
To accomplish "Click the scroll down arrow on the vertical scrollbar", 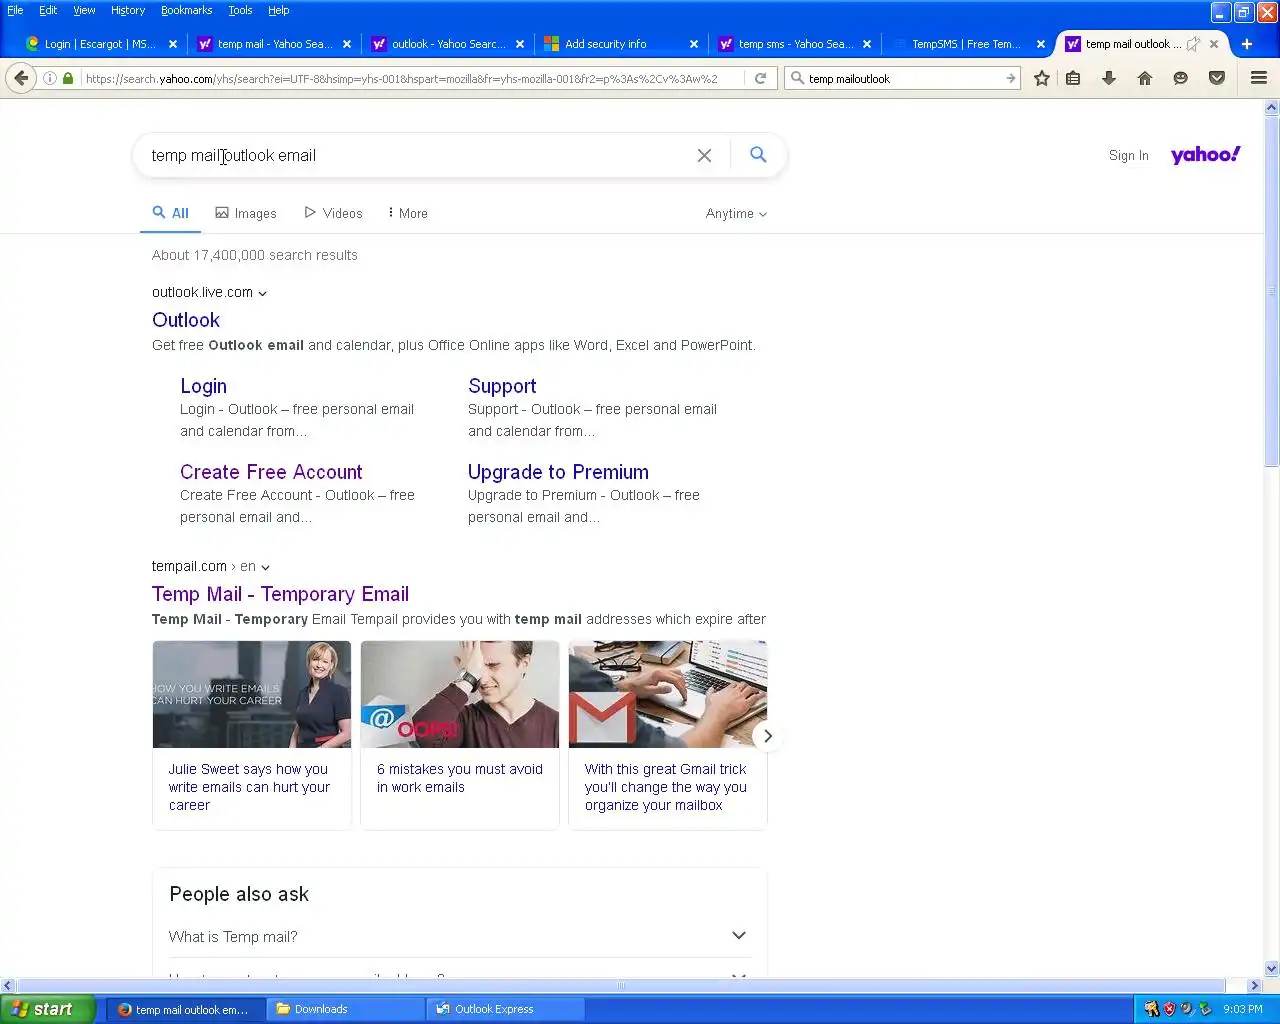I will click(x=1272, y=968).
